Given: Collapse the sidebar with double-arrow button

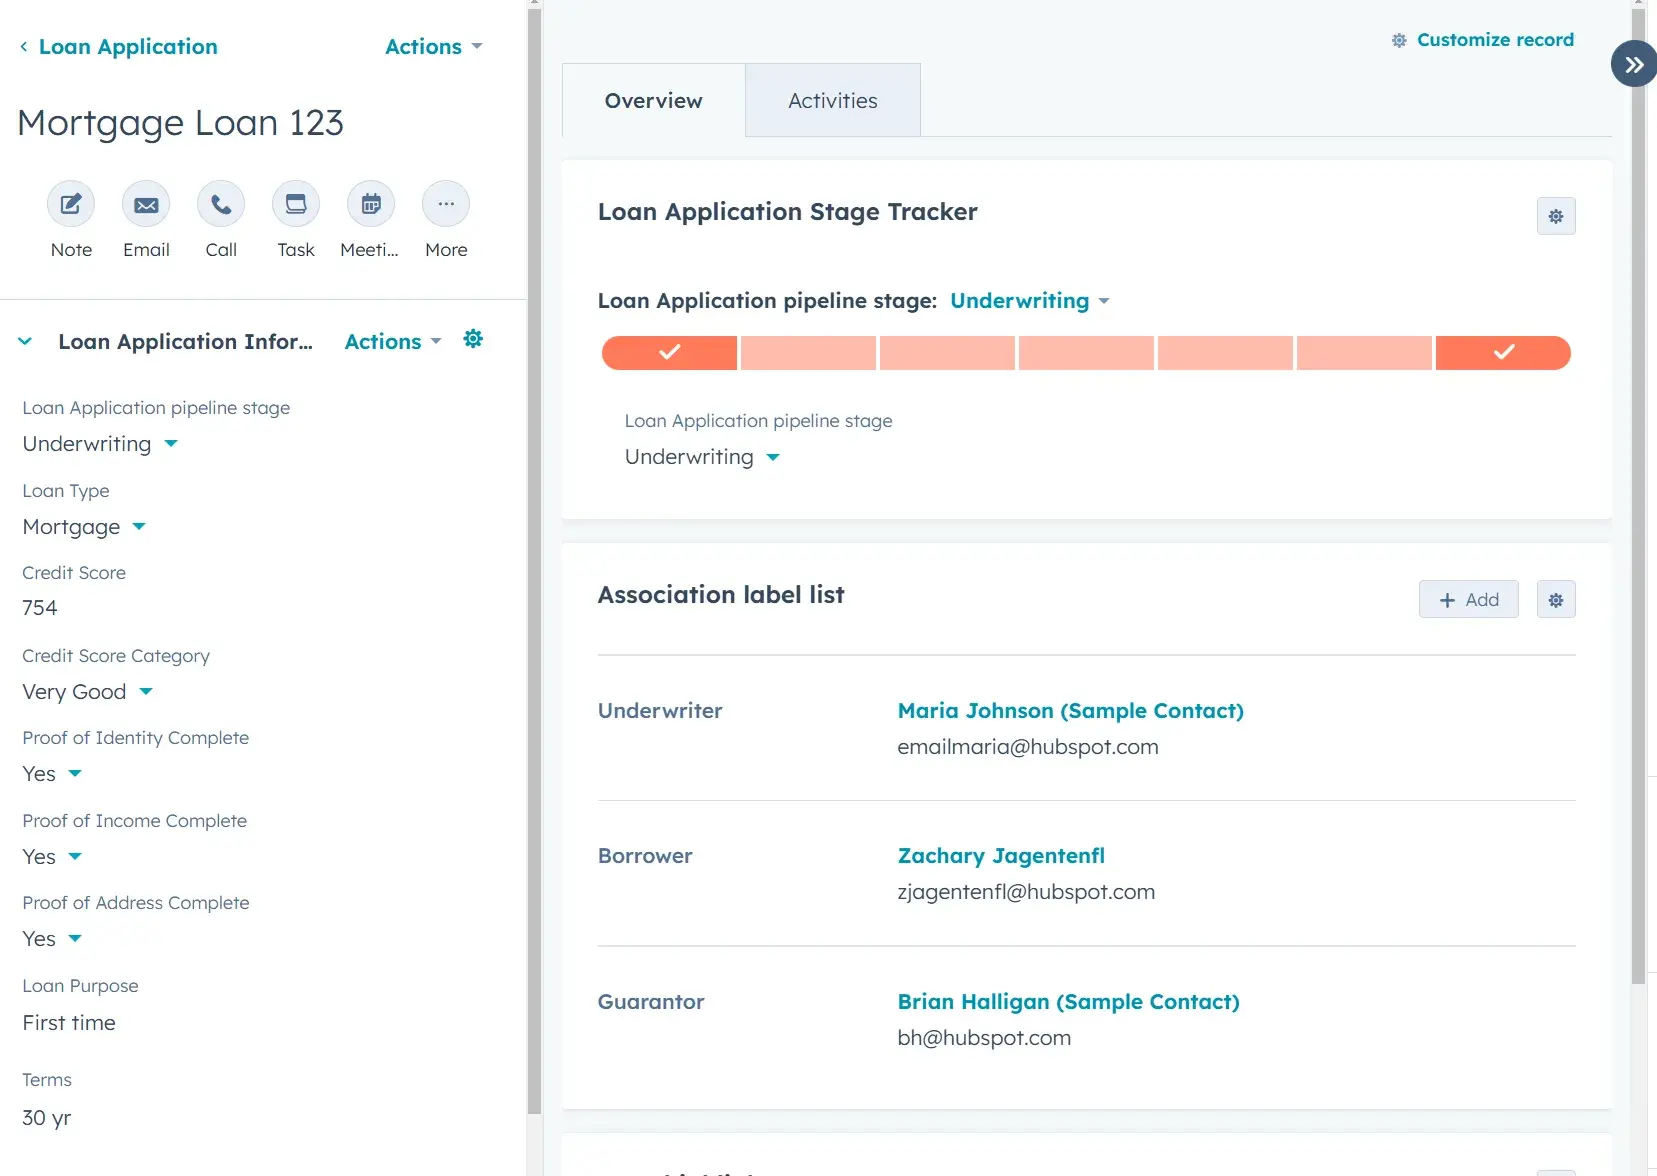Looking at the screenshot, I should click(1633, 65).
